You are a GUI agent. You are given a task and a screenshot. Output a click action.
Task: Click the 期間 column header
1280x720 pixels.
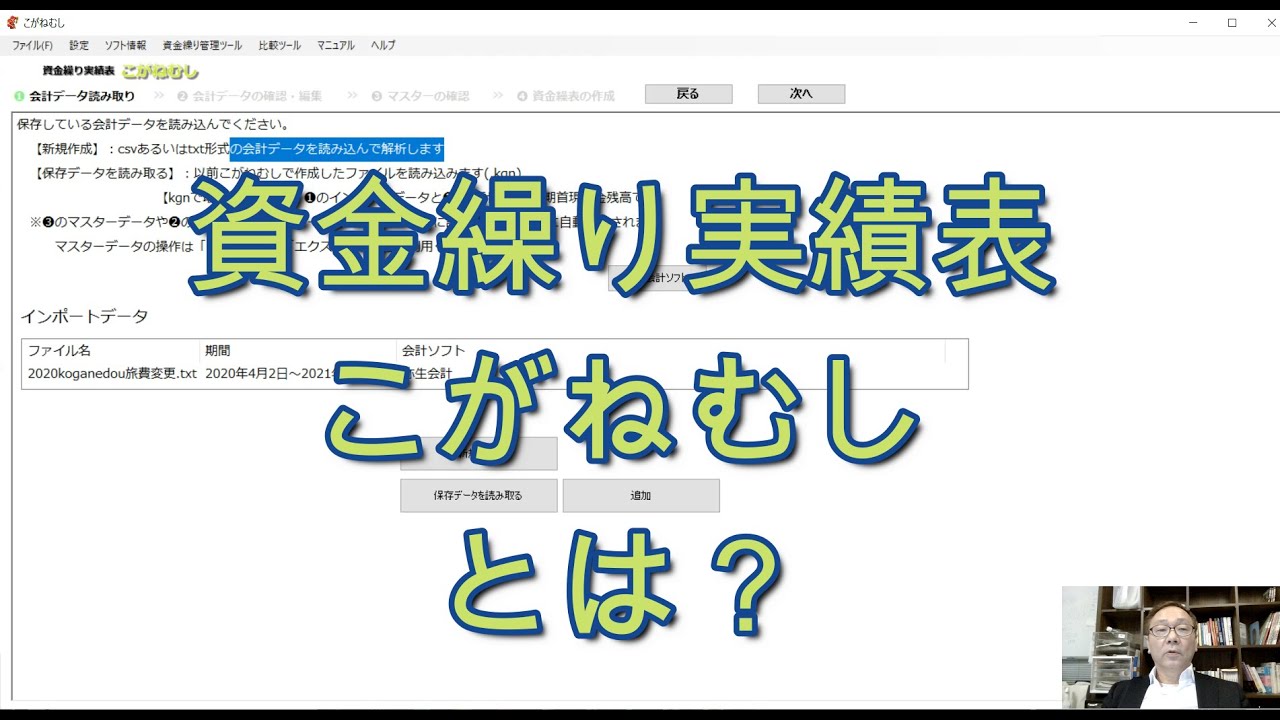click(298, 351)
